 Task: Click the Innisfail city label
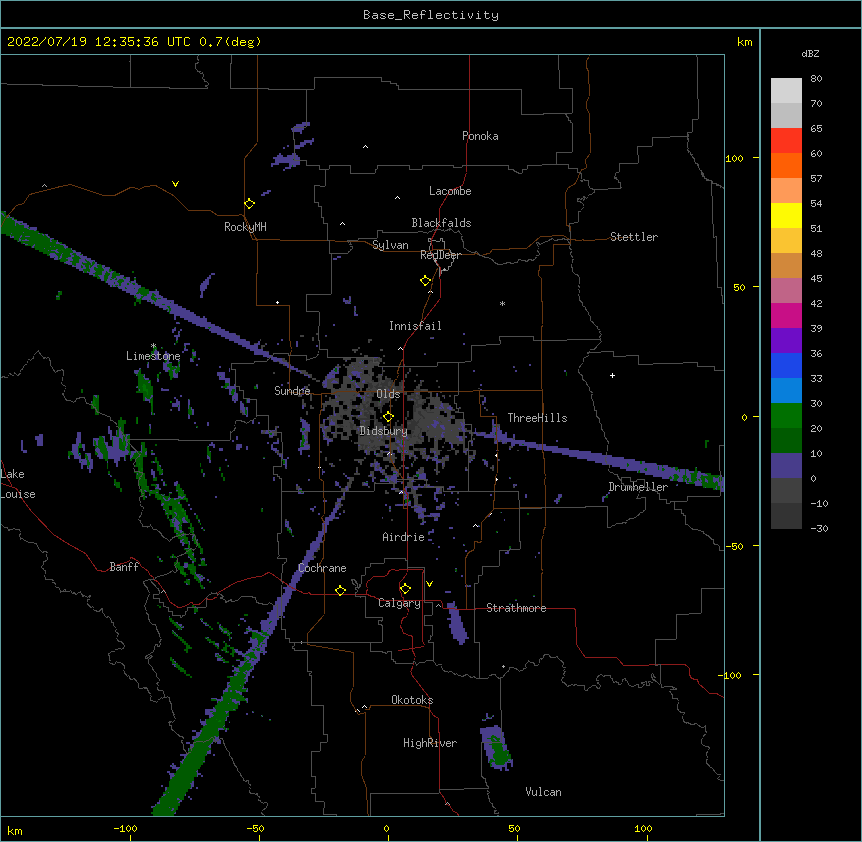[415, 326]
